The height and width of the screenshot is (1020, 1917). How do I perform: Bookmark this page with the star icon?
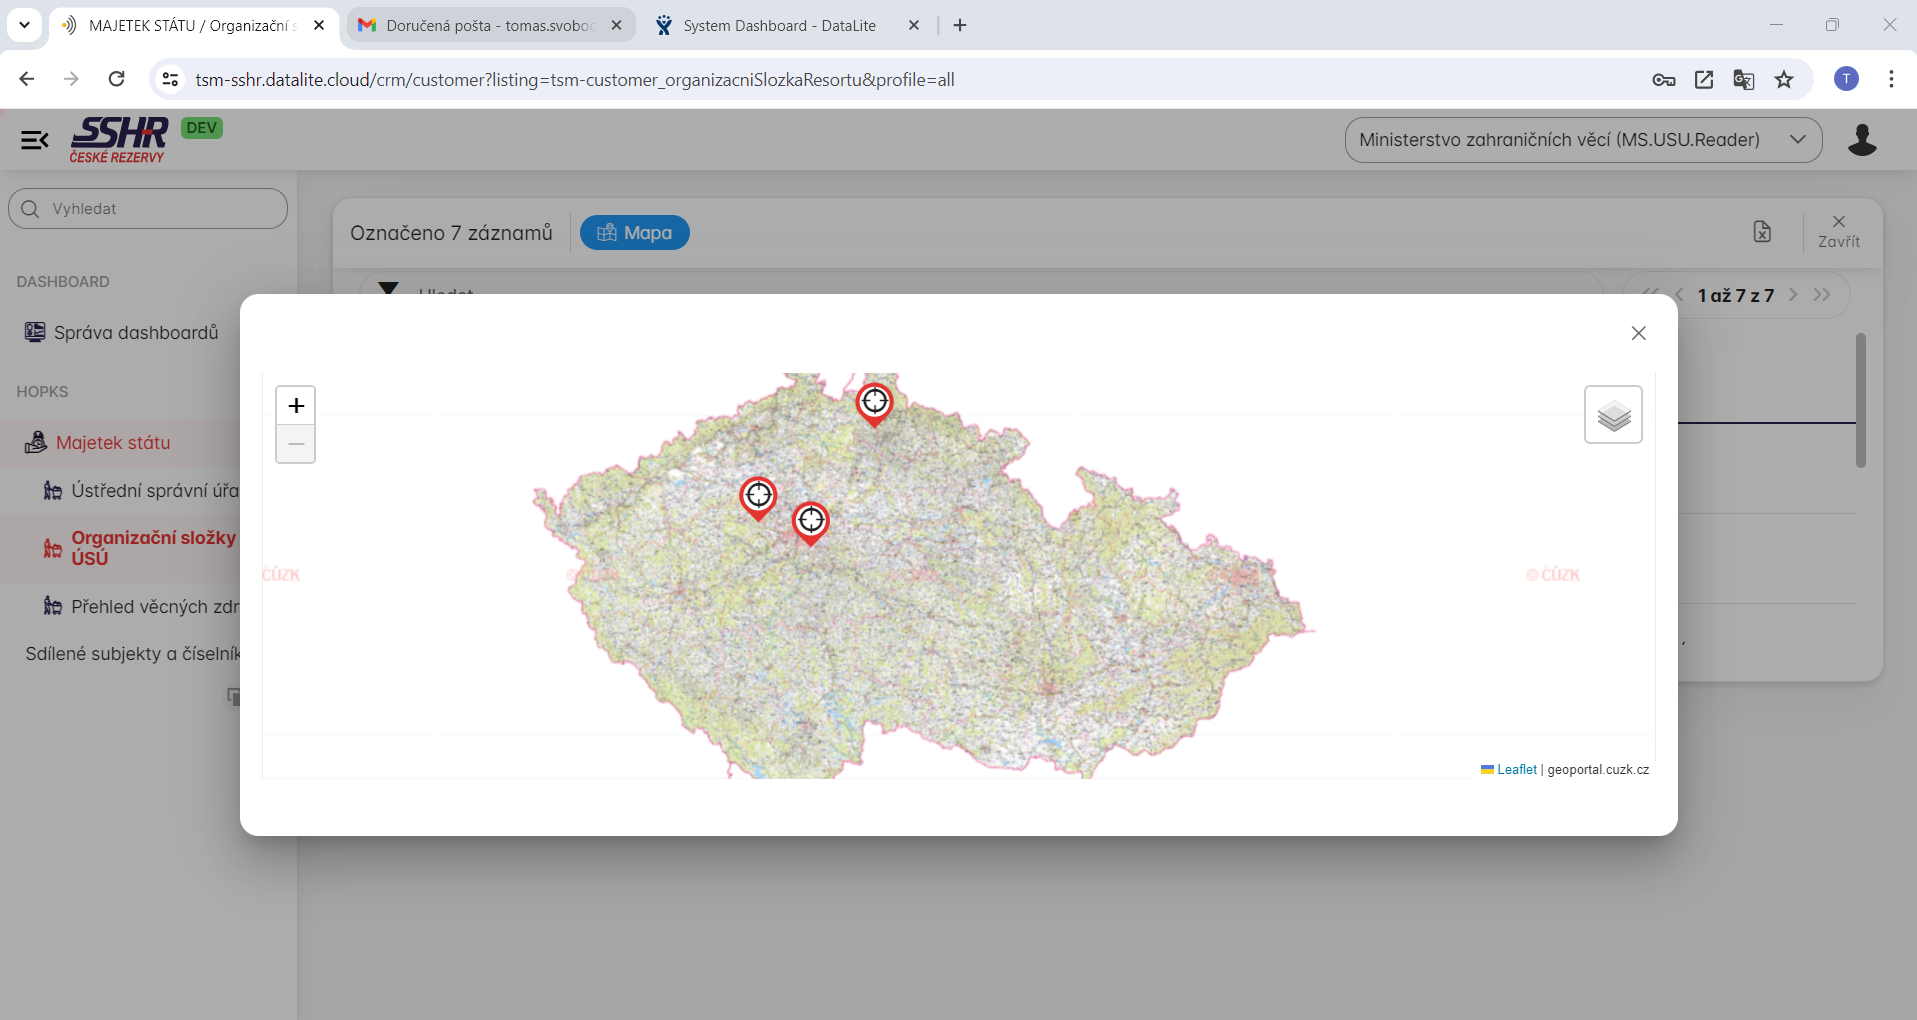pos(1784,80)
